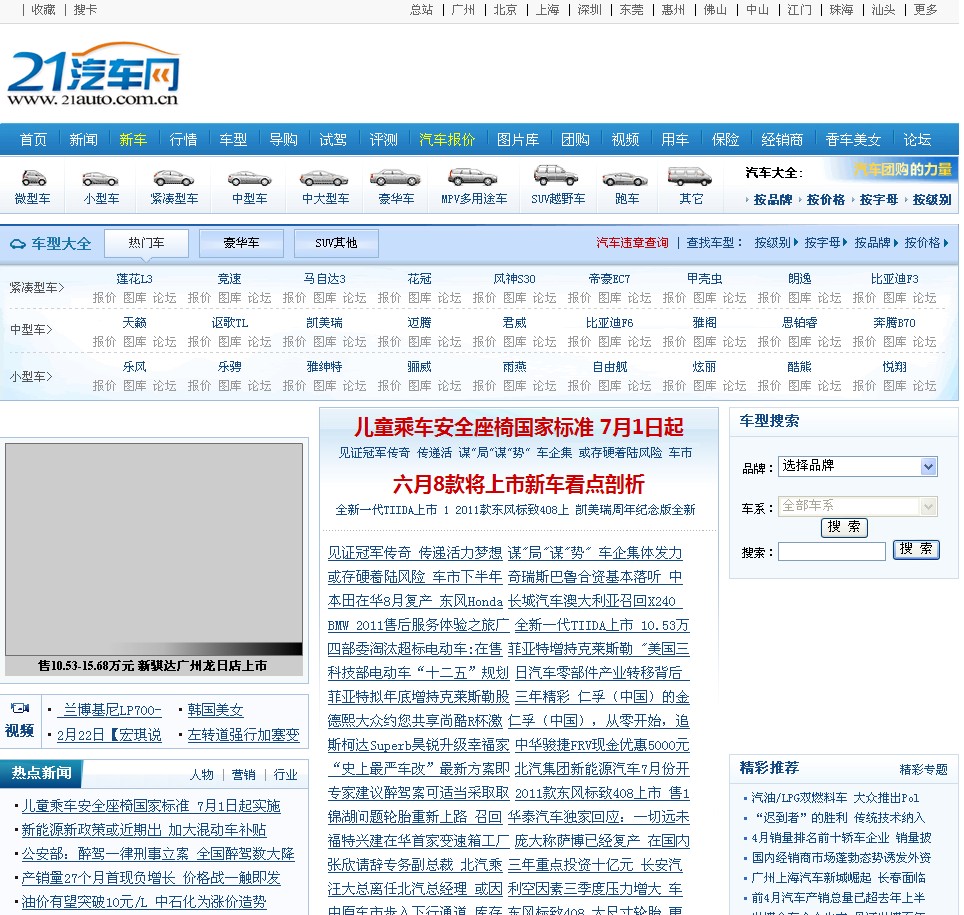Expand the 按价格 find-model option
Screen dimensions: 964x915
pyautogui.click(x=926, y=243)
